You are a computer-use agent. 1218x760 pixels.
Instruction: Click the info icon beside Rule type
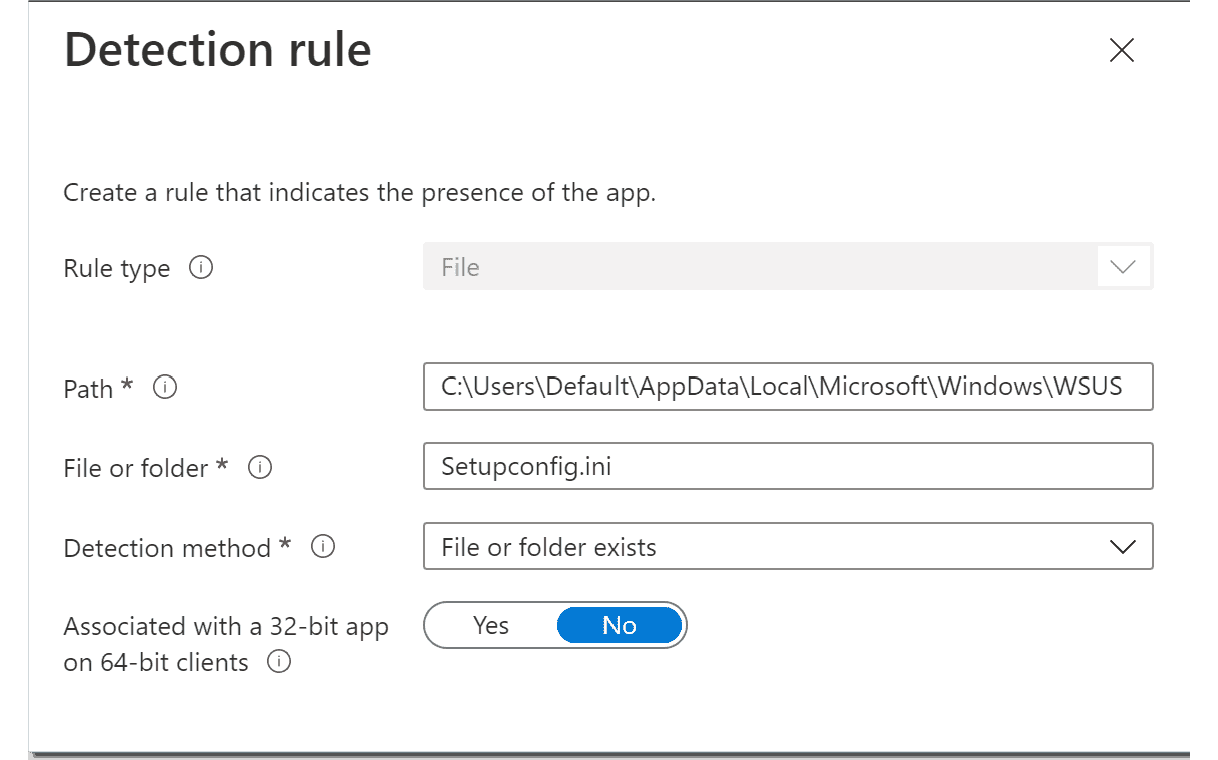coord(201,268)
